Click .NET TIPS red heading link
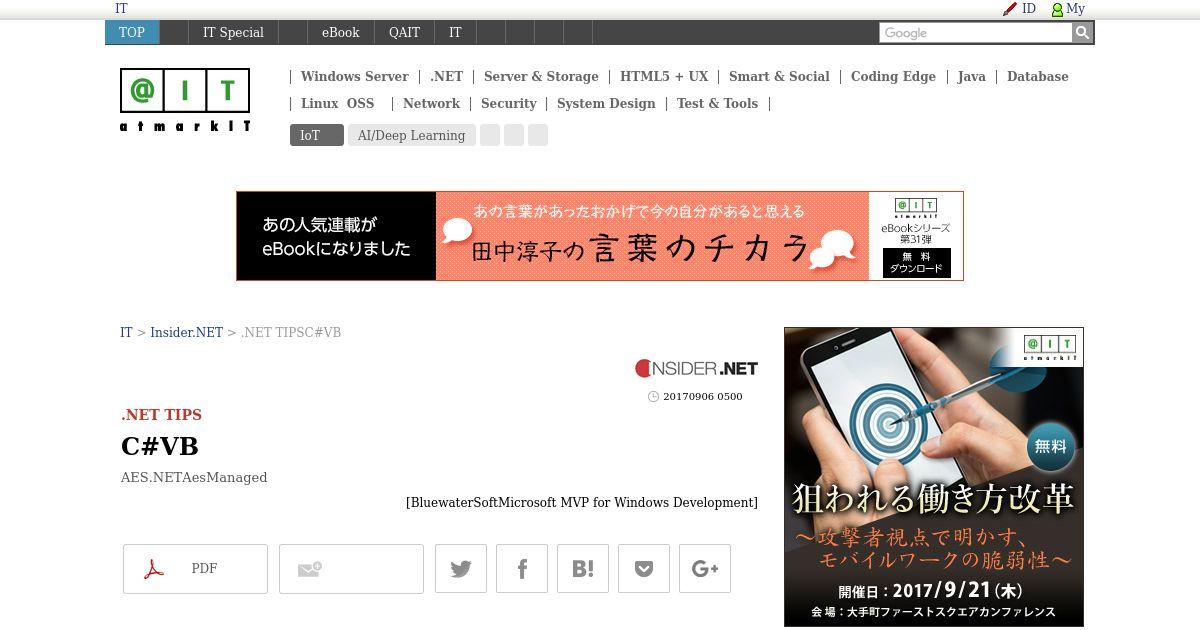Screen dimensions: 1200x630 tap(161, 415)
